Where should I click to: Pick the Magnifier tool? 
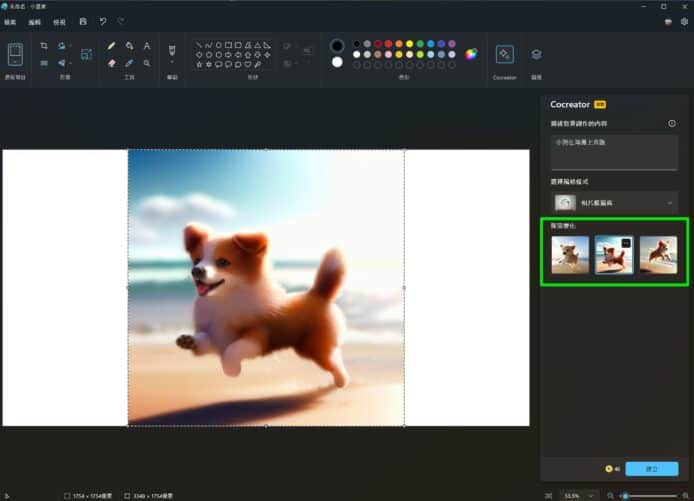click(147, 63)
